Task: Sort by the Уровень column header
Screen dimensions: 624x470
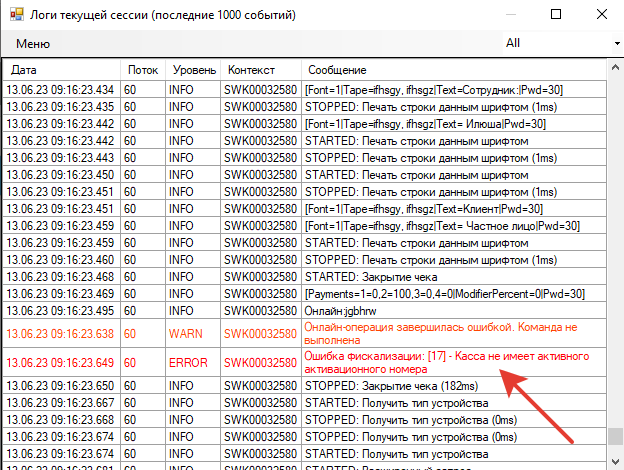Action: tap(193, 71)
